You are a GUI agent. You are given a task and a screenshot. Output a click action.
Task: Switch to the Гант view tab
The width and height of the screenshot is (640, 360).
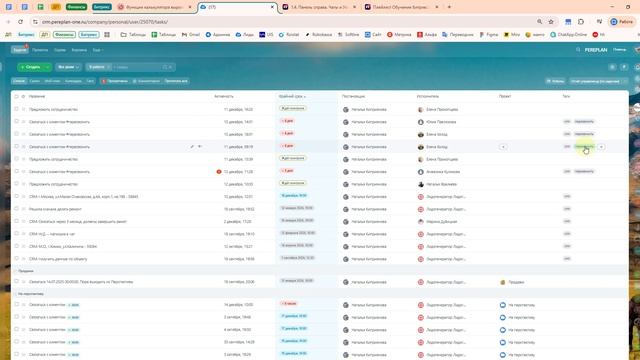pos(90,81)
